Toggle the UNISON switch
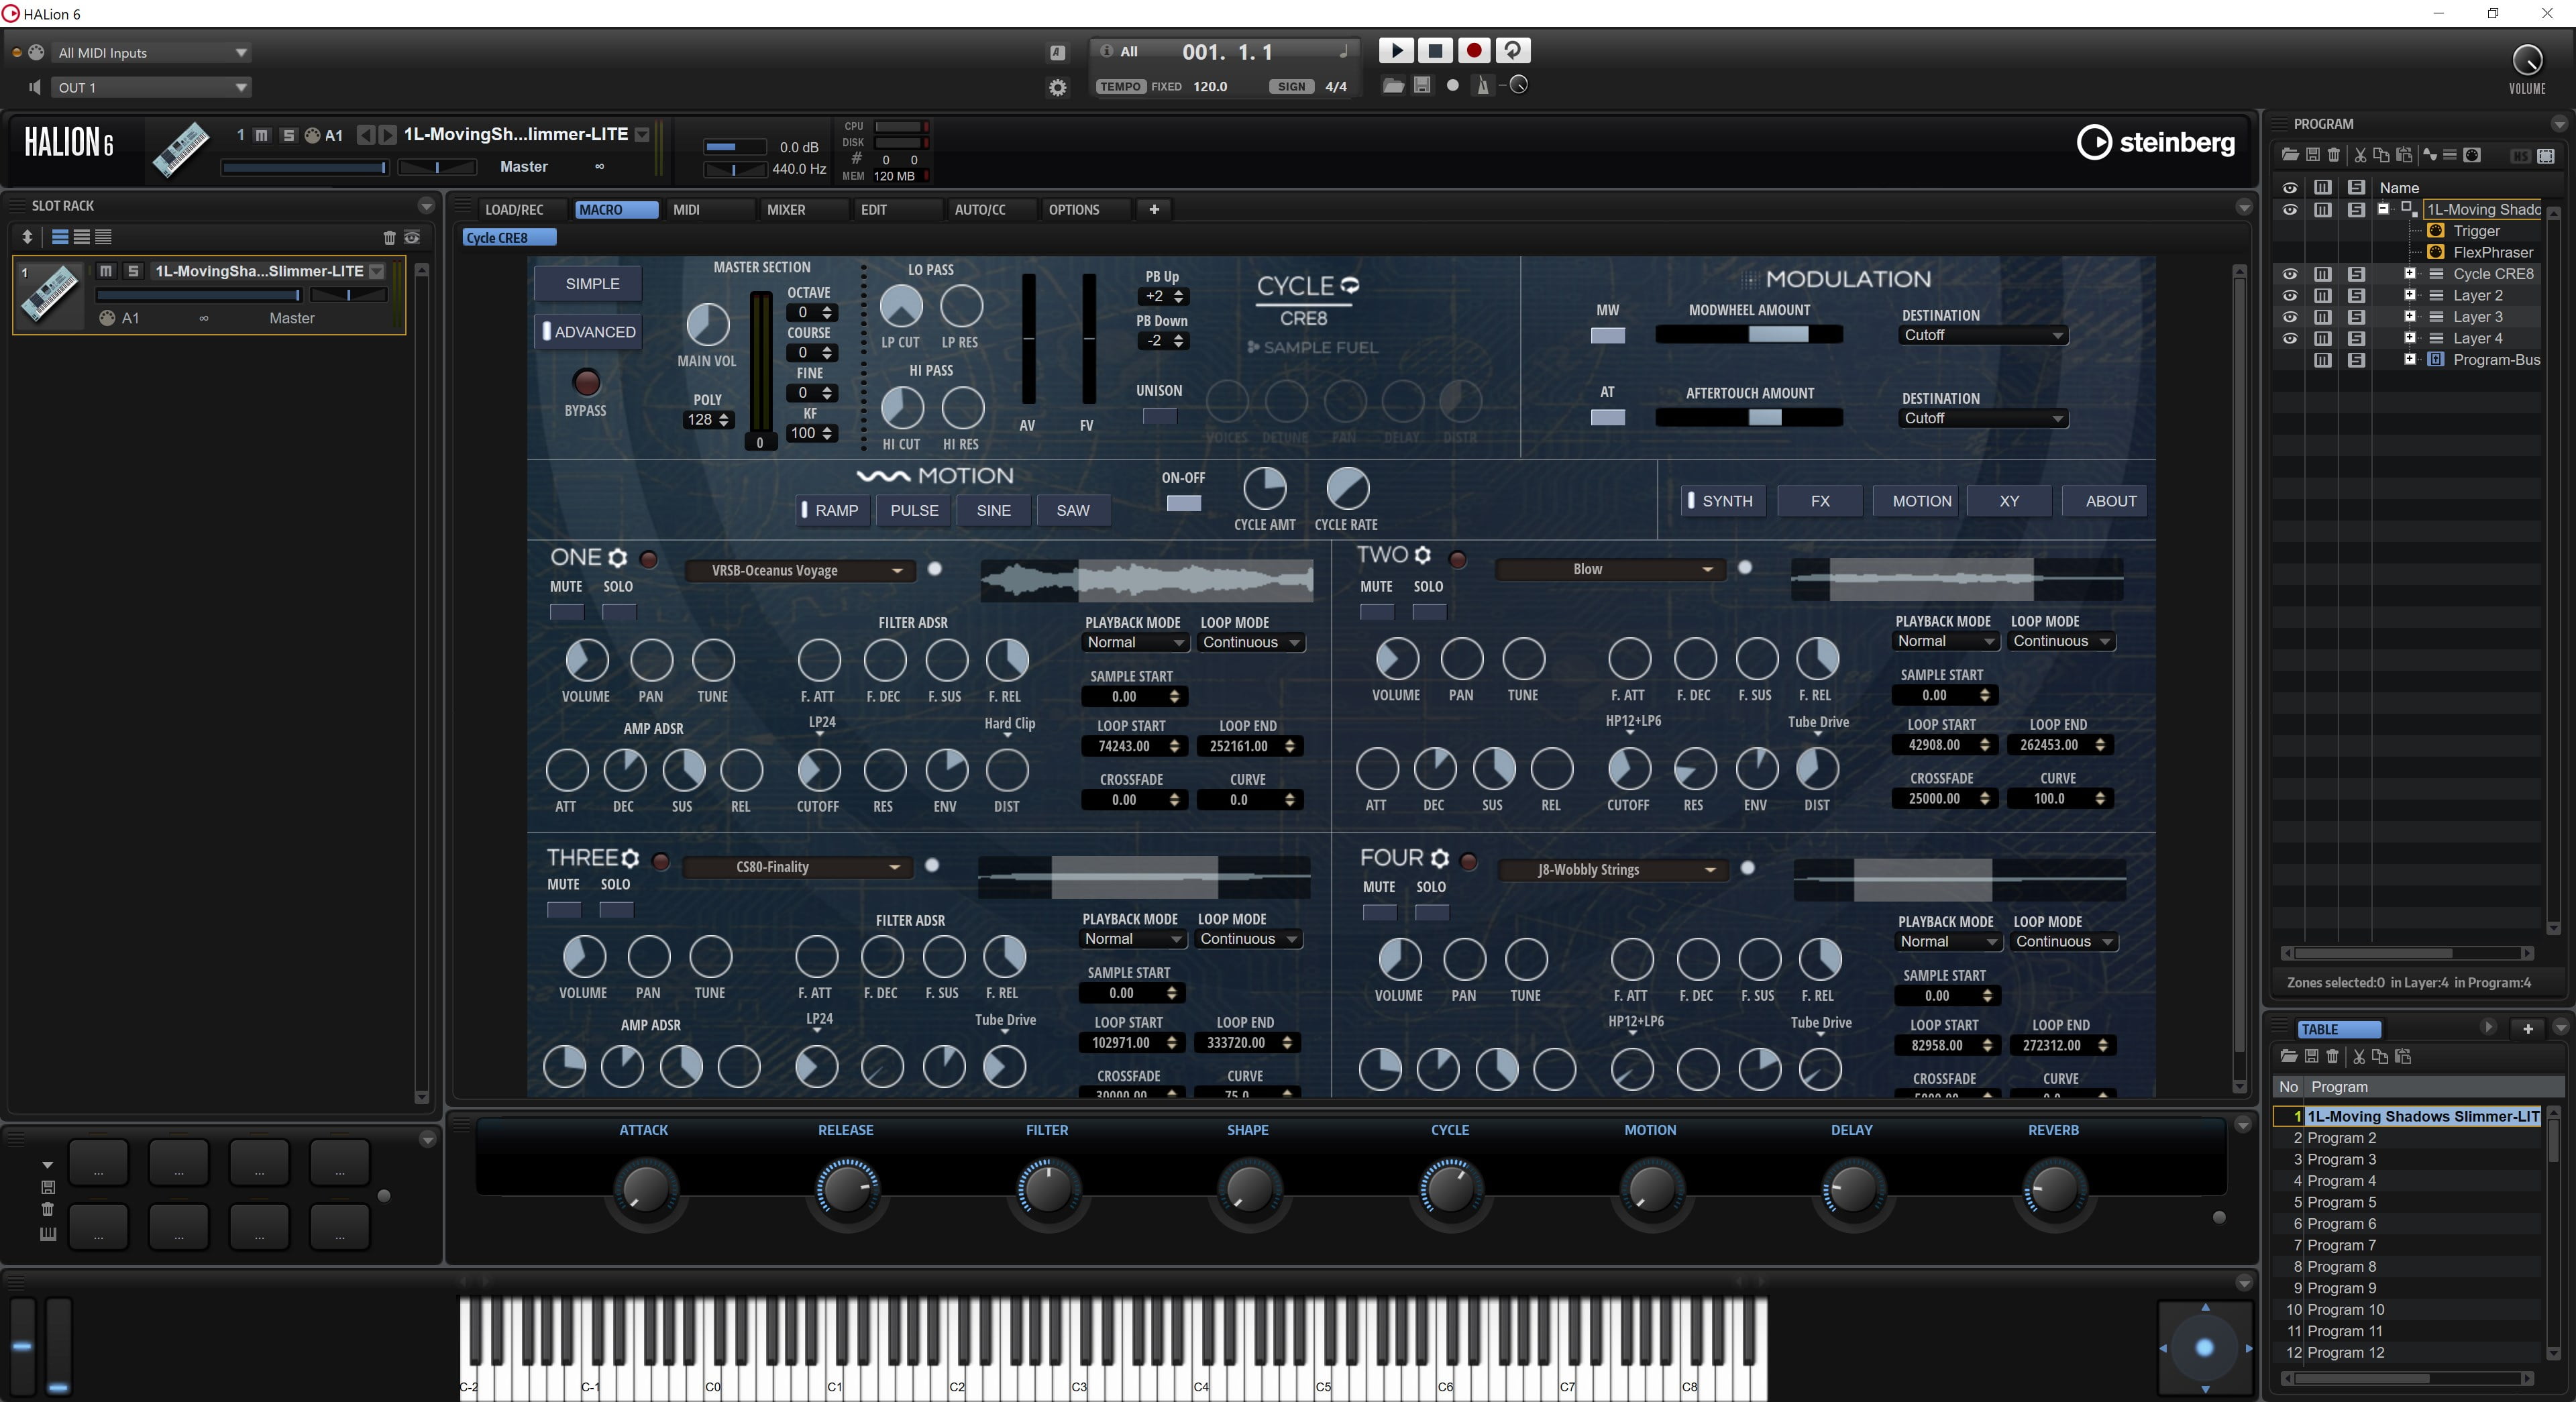 pyautogui.click(x=1159, y=416)
